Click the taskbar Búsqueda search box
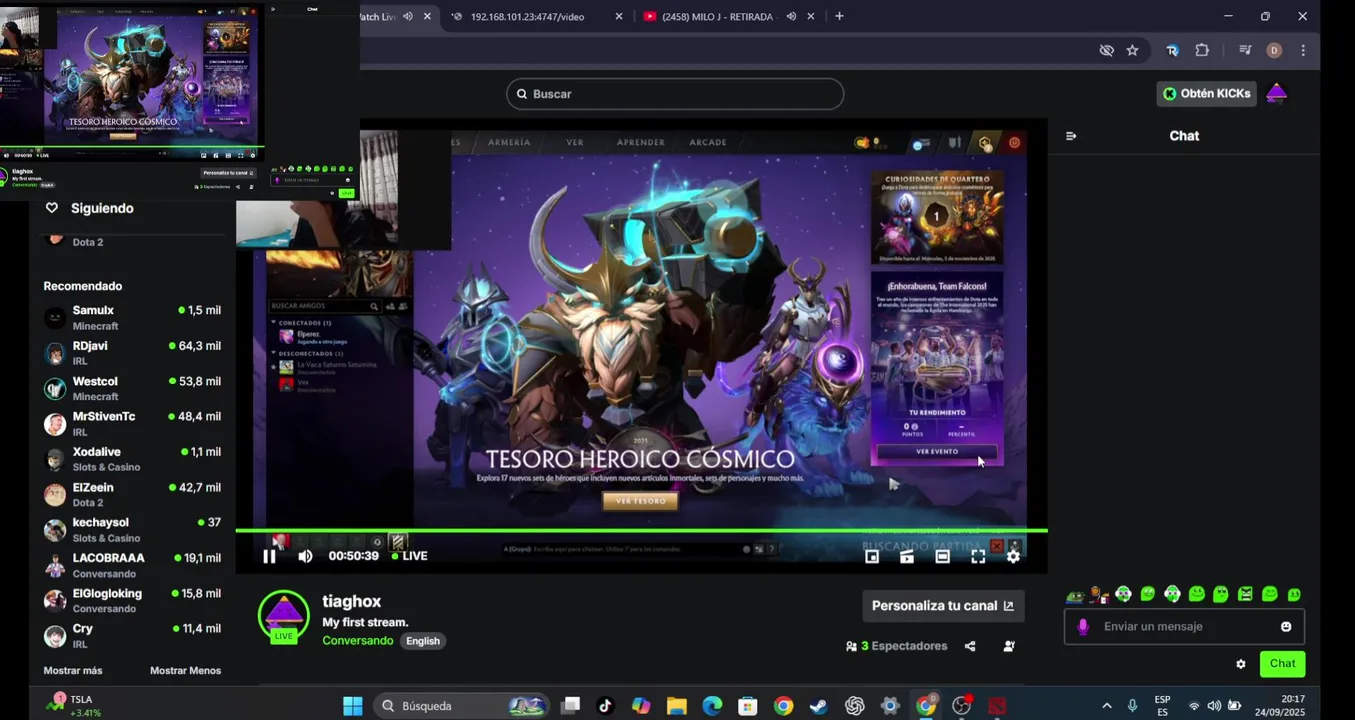 click(463, 706)
